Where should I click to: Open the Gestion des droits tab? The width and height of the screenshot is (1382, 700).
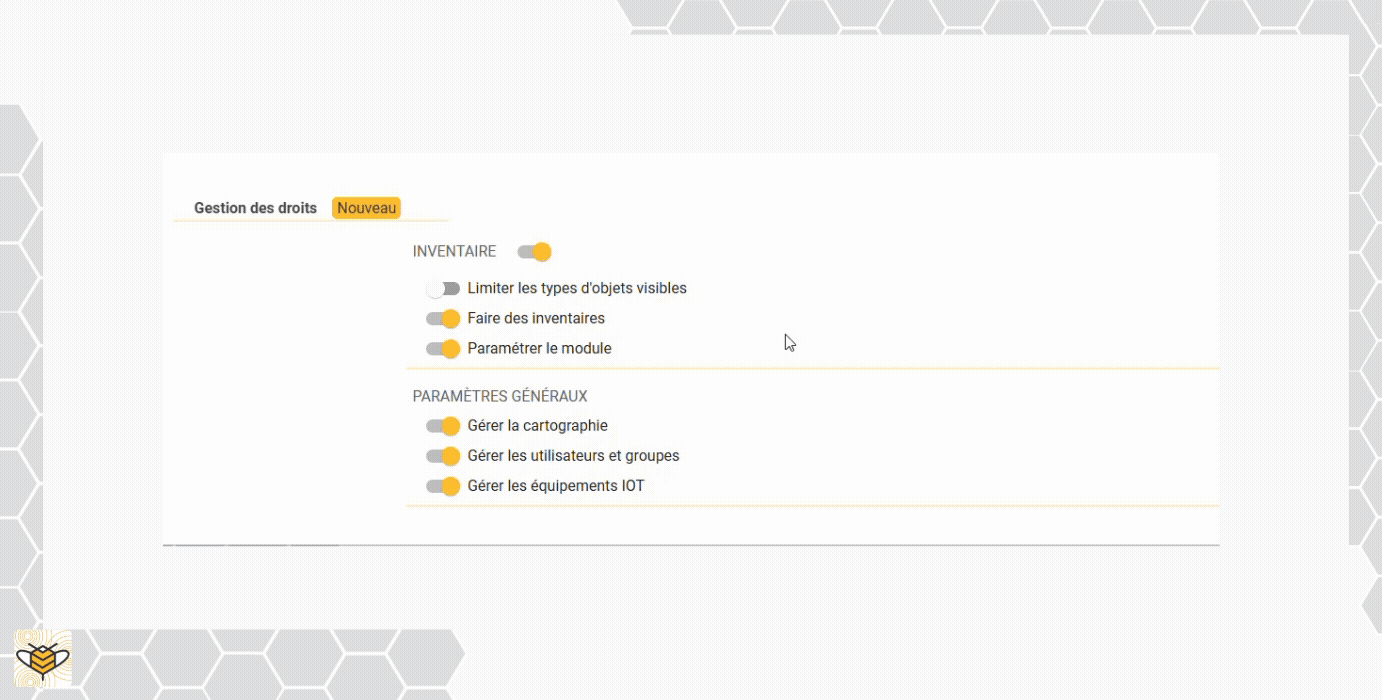(x=255, y=208)
